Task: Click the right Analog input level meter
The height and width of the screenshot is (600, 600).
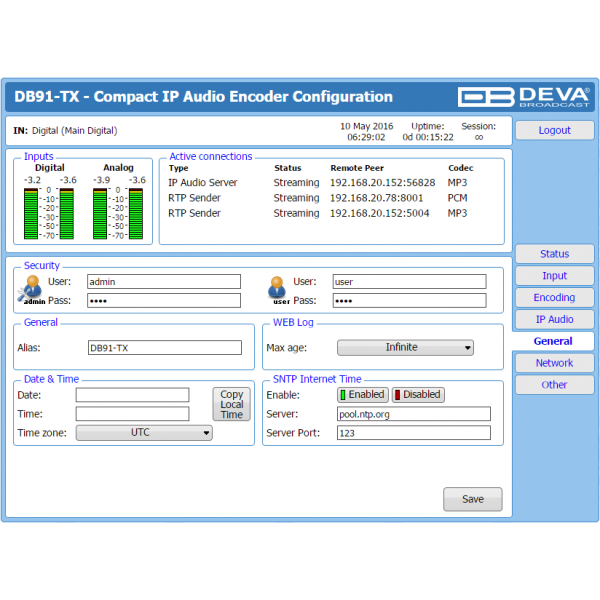Action: (x=136, y=214)
